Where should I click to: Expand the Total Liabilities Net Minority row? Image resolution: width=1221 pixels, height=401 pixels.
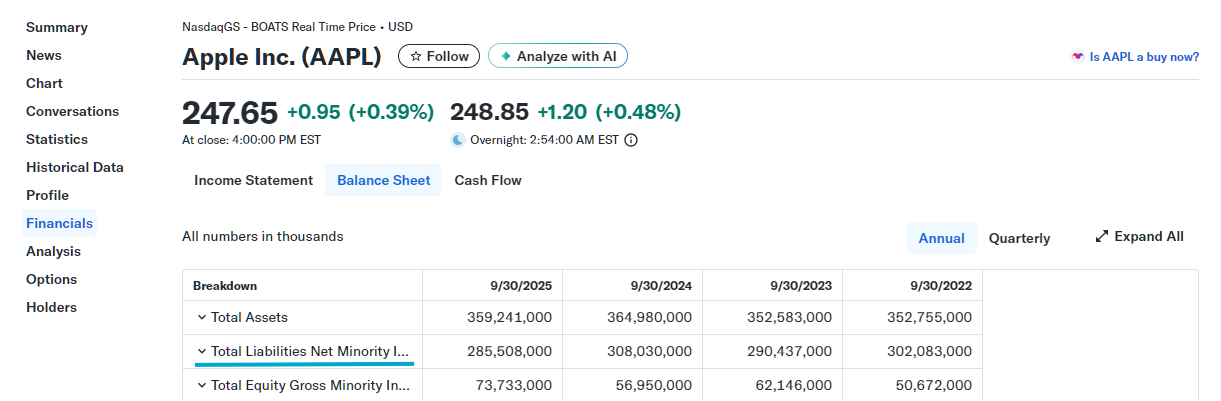pos(202,351)
